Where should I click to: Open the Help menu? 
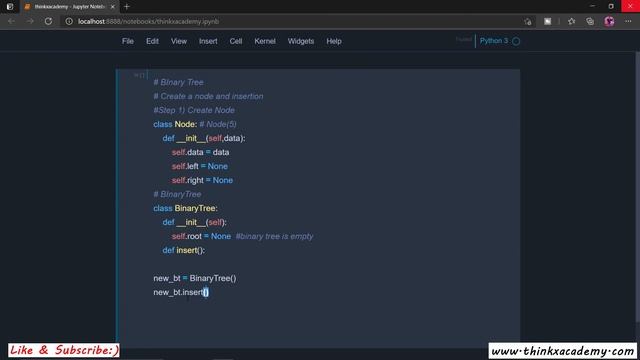click(334, 41)
